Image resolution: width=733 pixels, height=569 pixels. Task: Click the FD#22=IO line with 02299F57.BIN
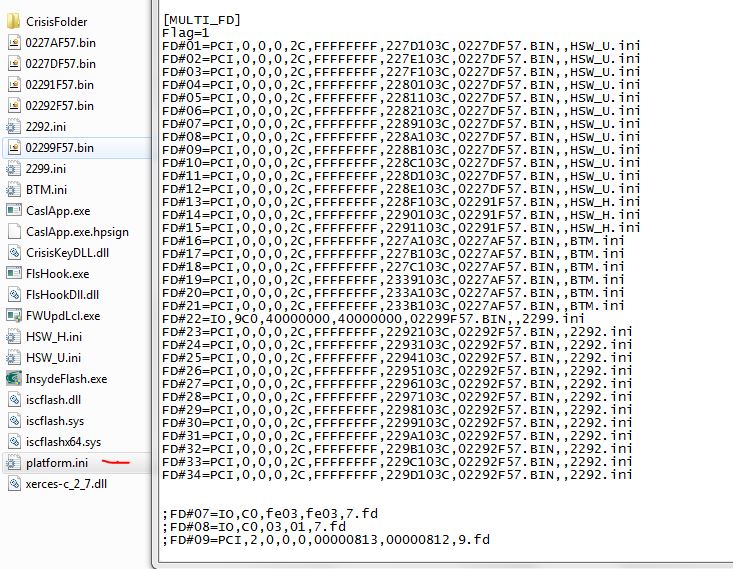point(374,319)
